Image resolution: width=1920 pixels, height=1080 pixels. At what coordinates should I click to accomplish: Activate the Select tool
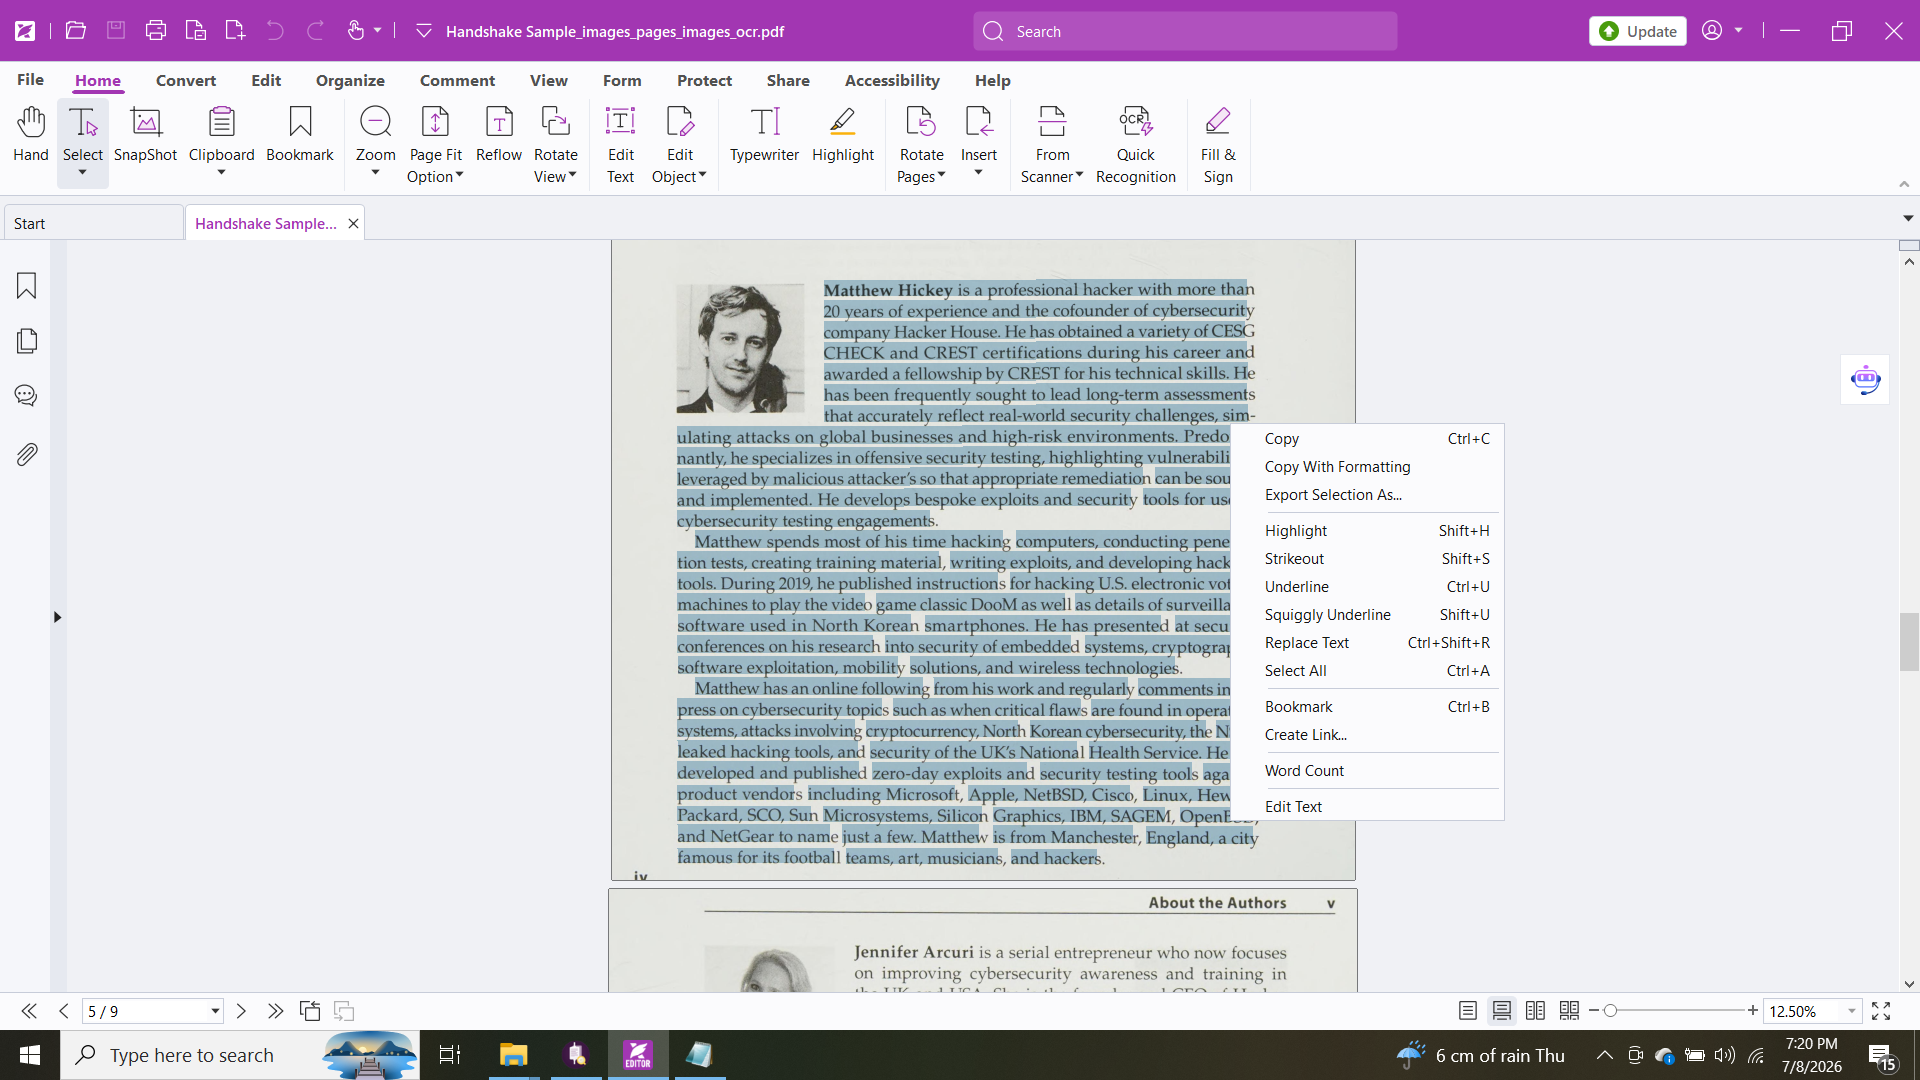(x=83, y=135)
